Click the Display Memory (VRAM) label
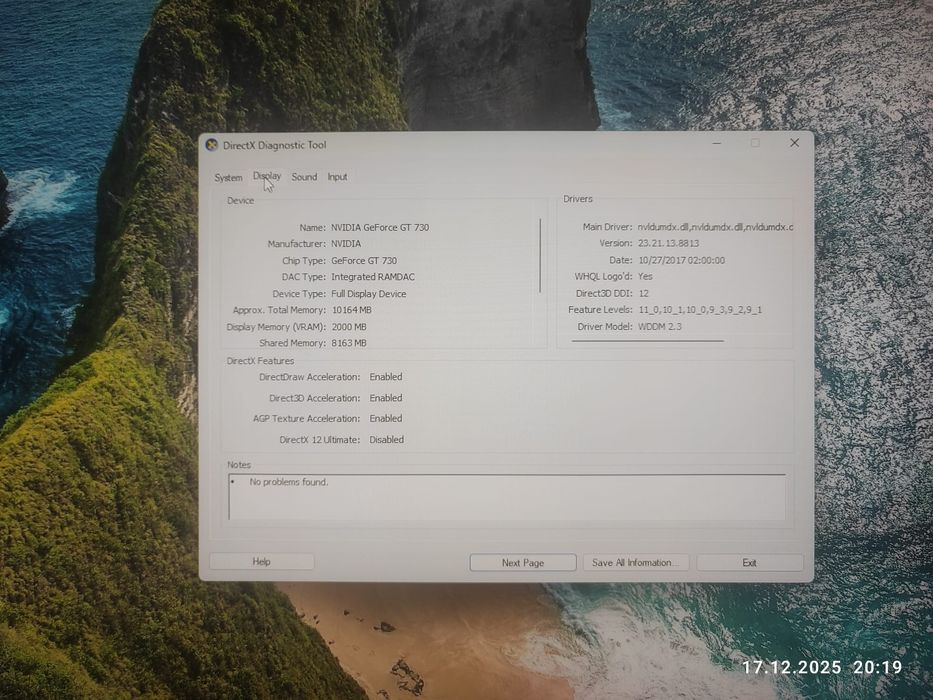Screen dimensions: 933x700 pos(276,327)
